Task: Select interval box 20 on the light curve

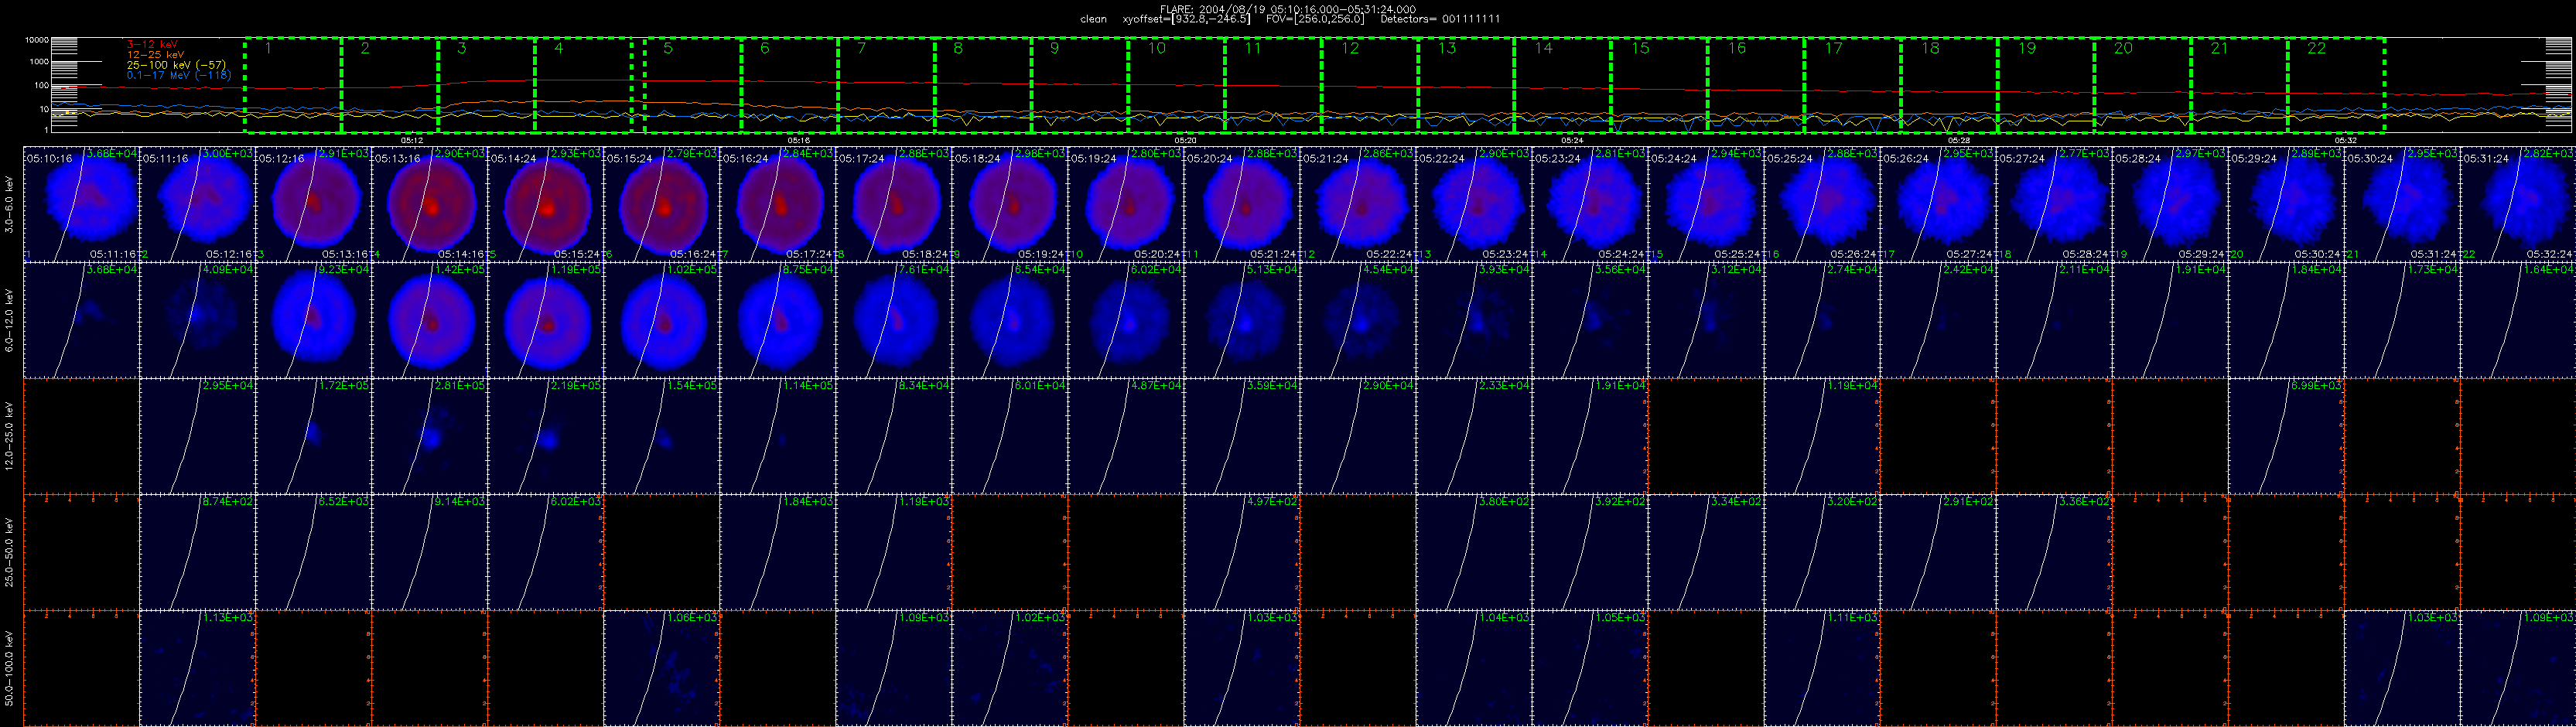Action: click(2143, 85)
